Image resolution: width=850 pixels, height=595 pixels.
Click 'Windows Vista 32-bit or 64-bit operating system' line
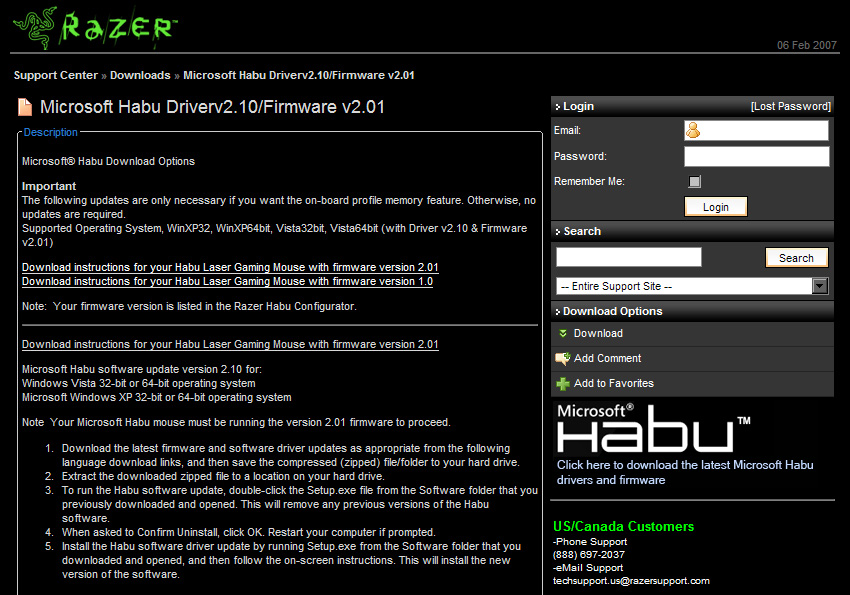pyautogui.click(x=138, y=383)
